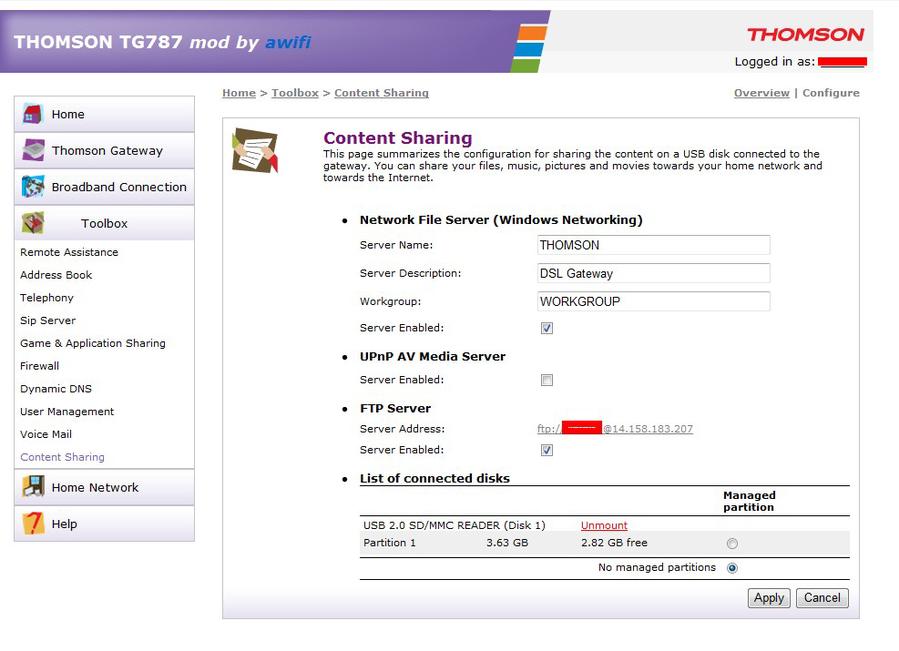899x651 pixels.
Task: Click the 'Partition 1' label
Action: pyautogui.click(x=389, y=543)
